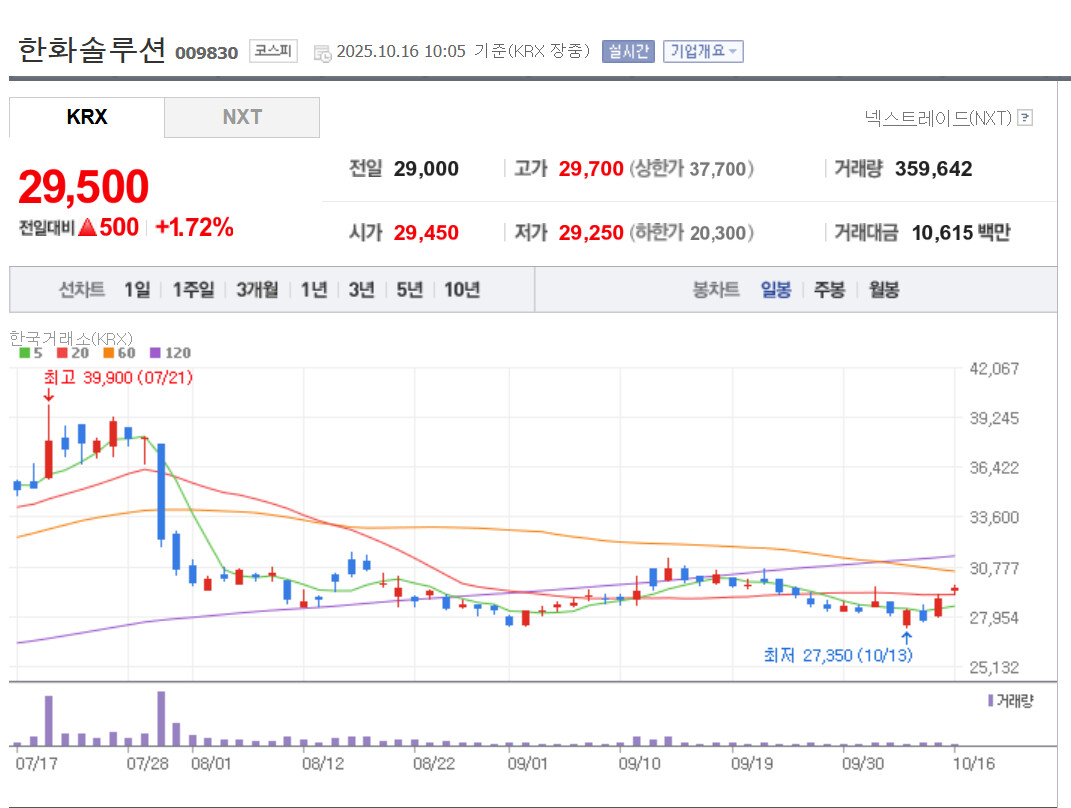
Task: Click the 한국거래소(KRX) chart label
Action: pyautogui.click(x=71, y=338)
